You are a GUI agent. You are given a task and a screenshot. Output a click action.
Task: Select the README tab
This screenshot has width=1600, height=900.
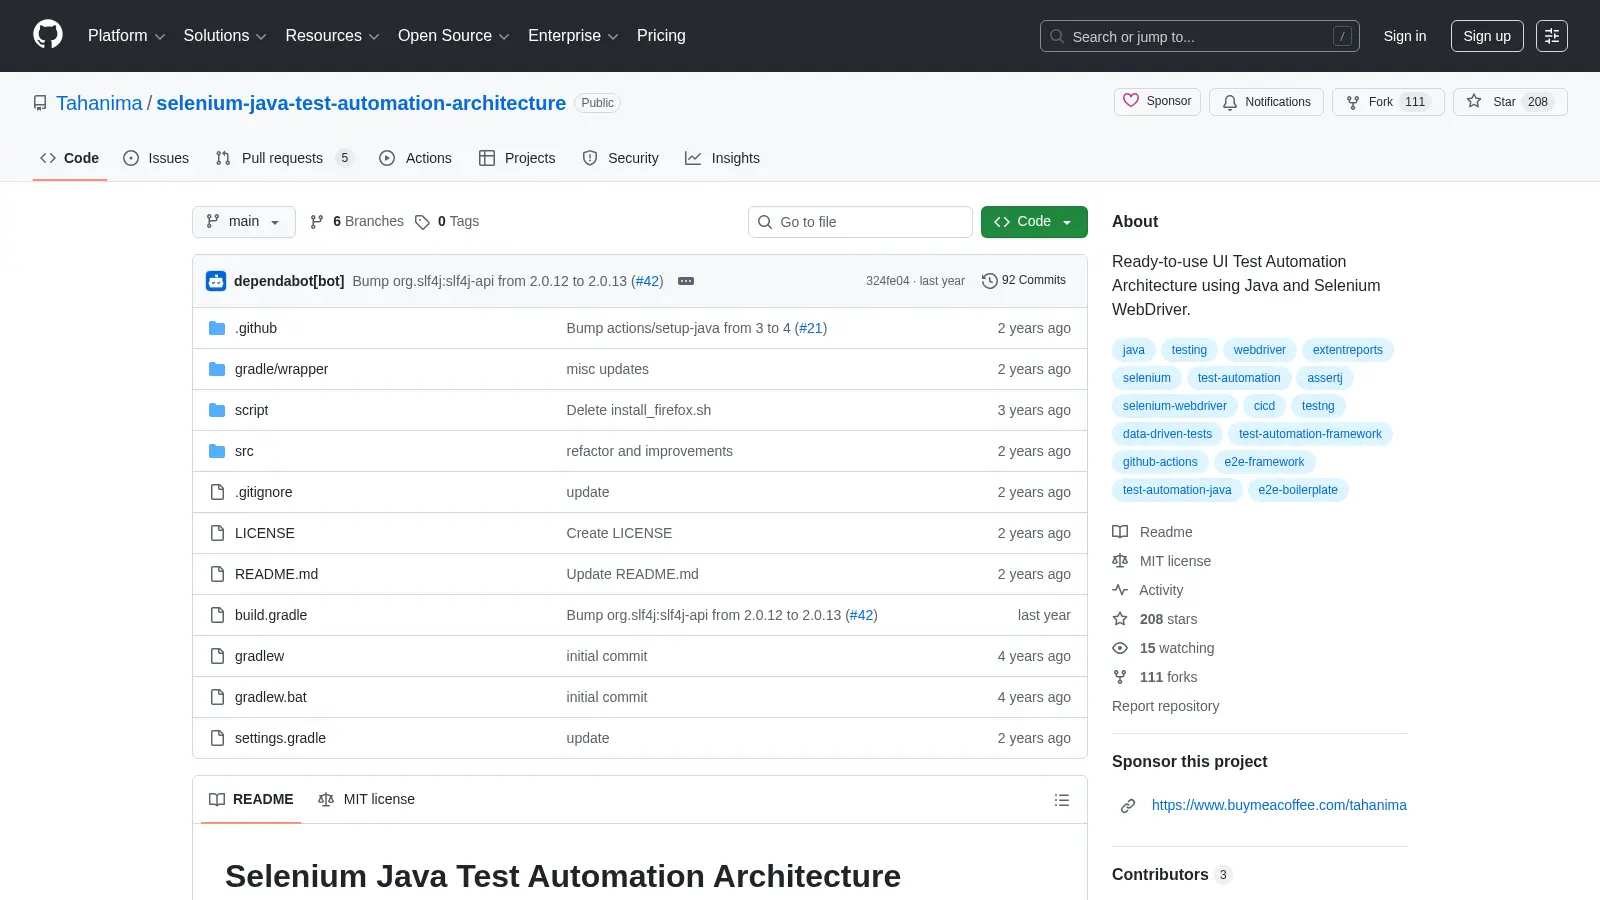(x=251, y=799)
